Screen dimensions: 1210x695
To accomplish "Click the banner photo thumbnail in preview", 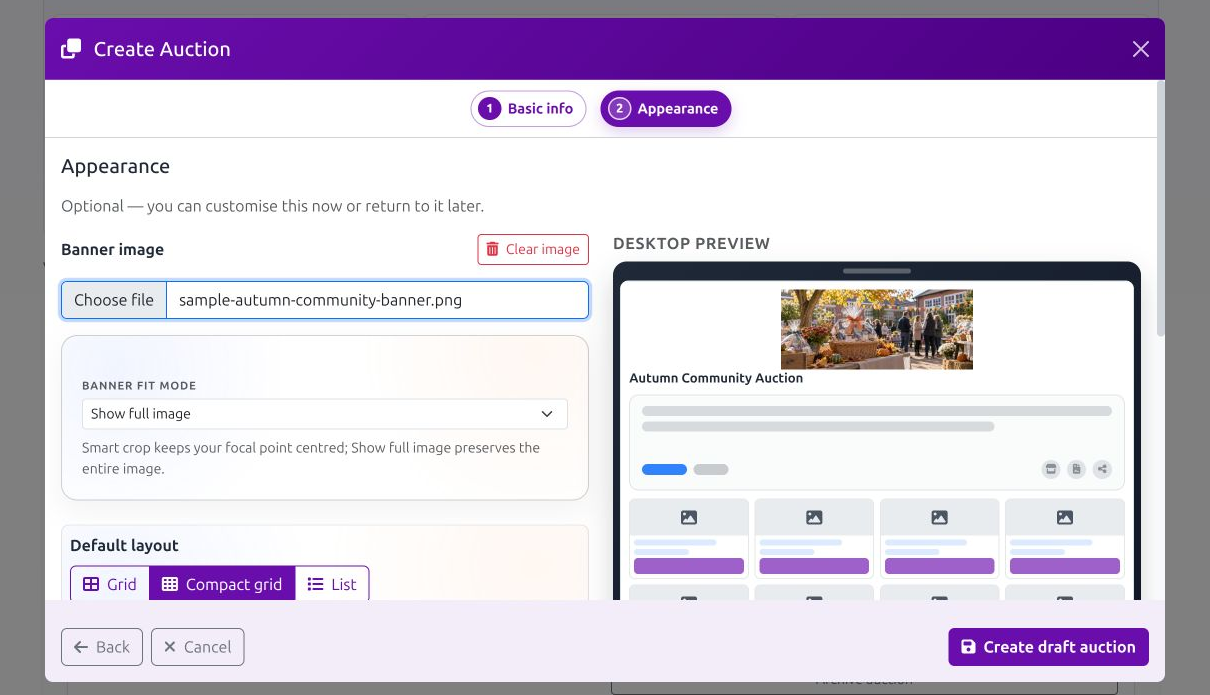I will [x=877, y=329].
